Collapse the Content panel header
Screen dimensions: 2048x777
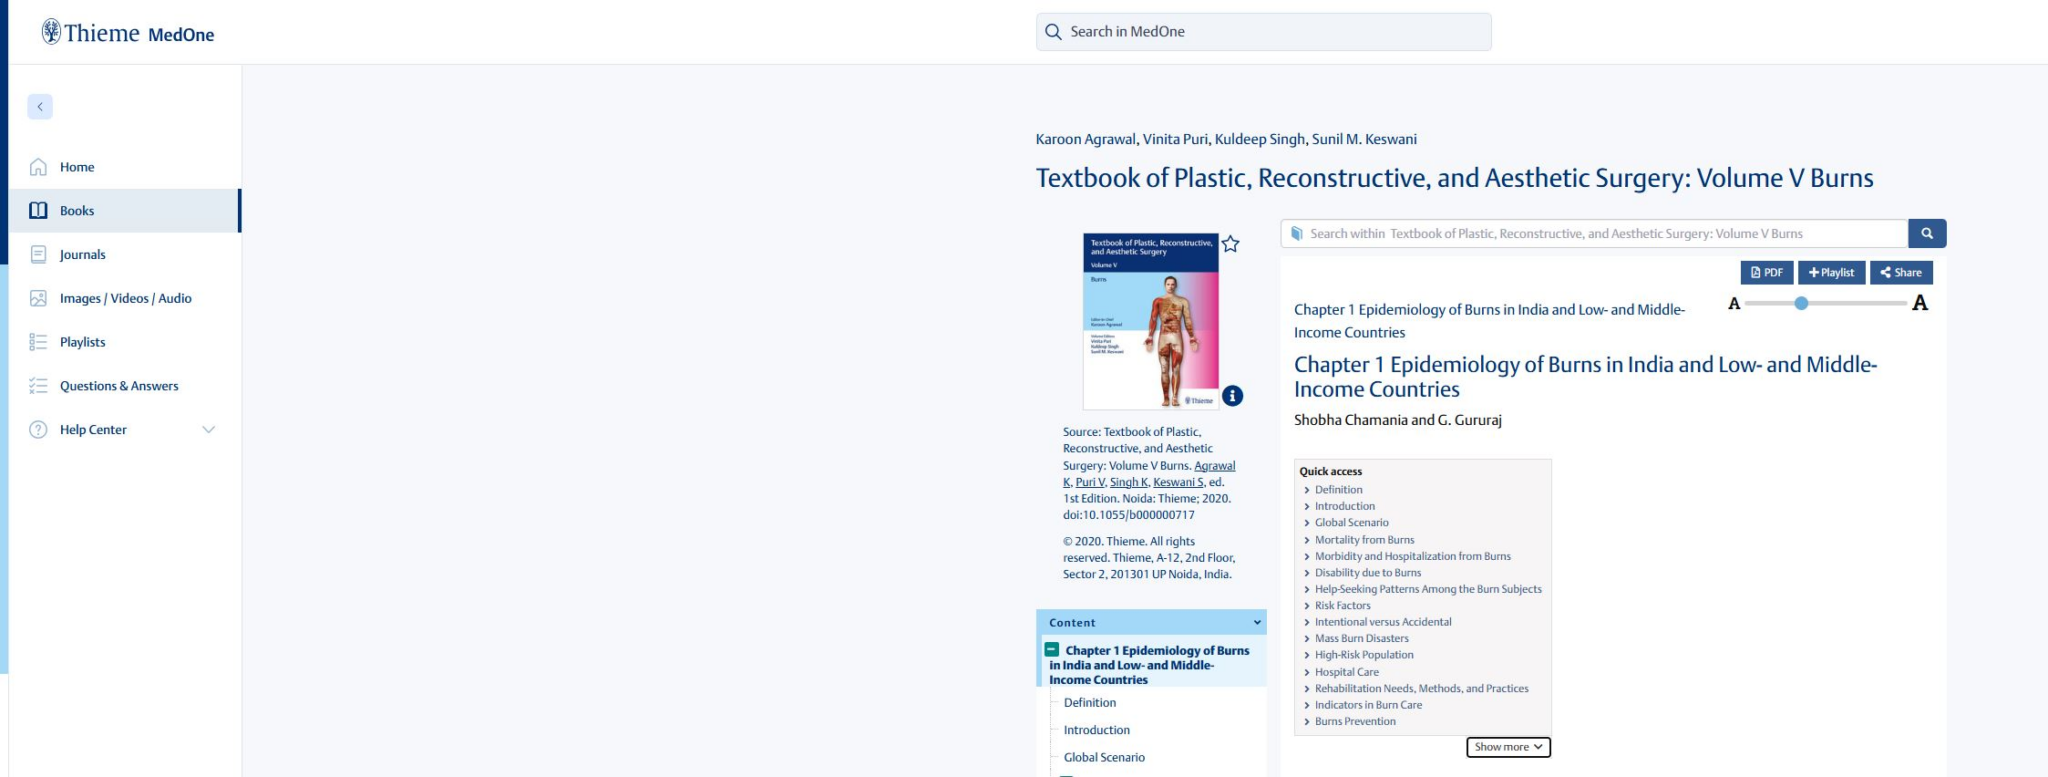1257,623
